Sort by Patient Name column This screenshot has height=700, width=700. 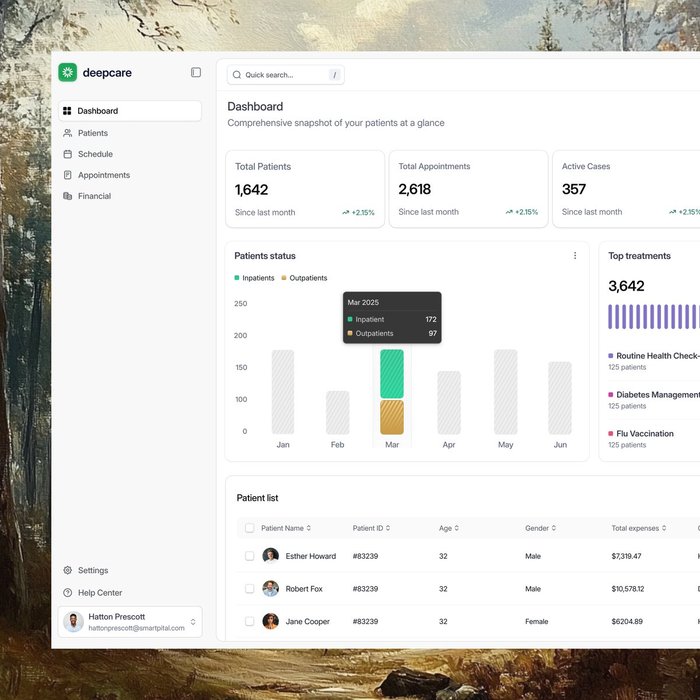point(286,528)
